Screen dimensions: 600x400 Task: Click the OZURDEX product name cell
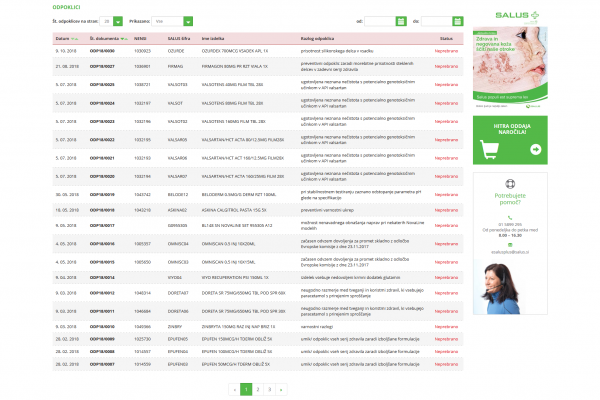coord(235,51)
